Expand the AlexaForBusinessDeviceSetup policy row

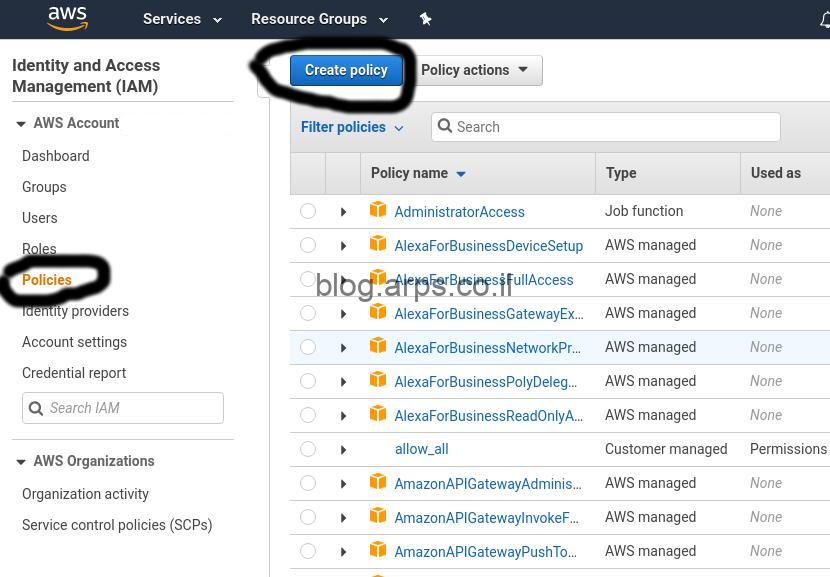[x=344, y=246]
